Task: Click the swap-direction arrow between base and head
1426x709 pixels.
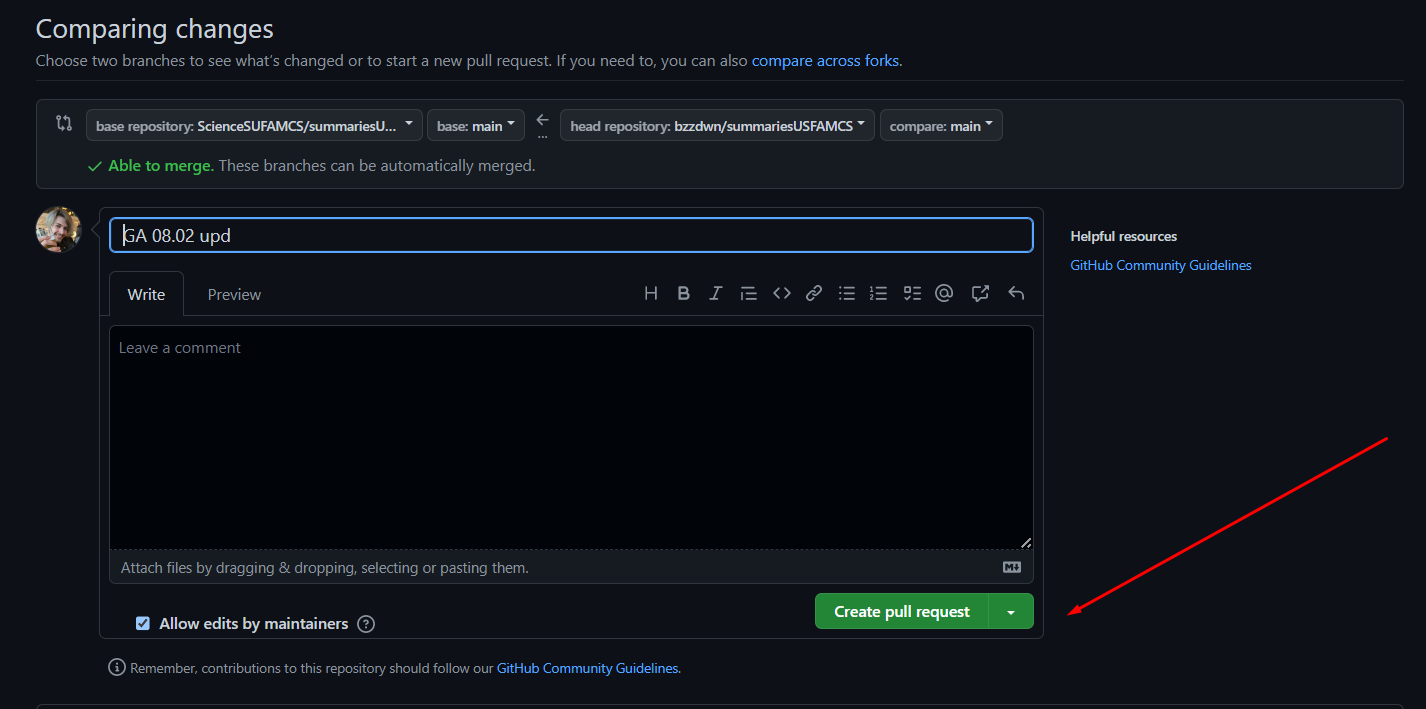Action: 543,120
